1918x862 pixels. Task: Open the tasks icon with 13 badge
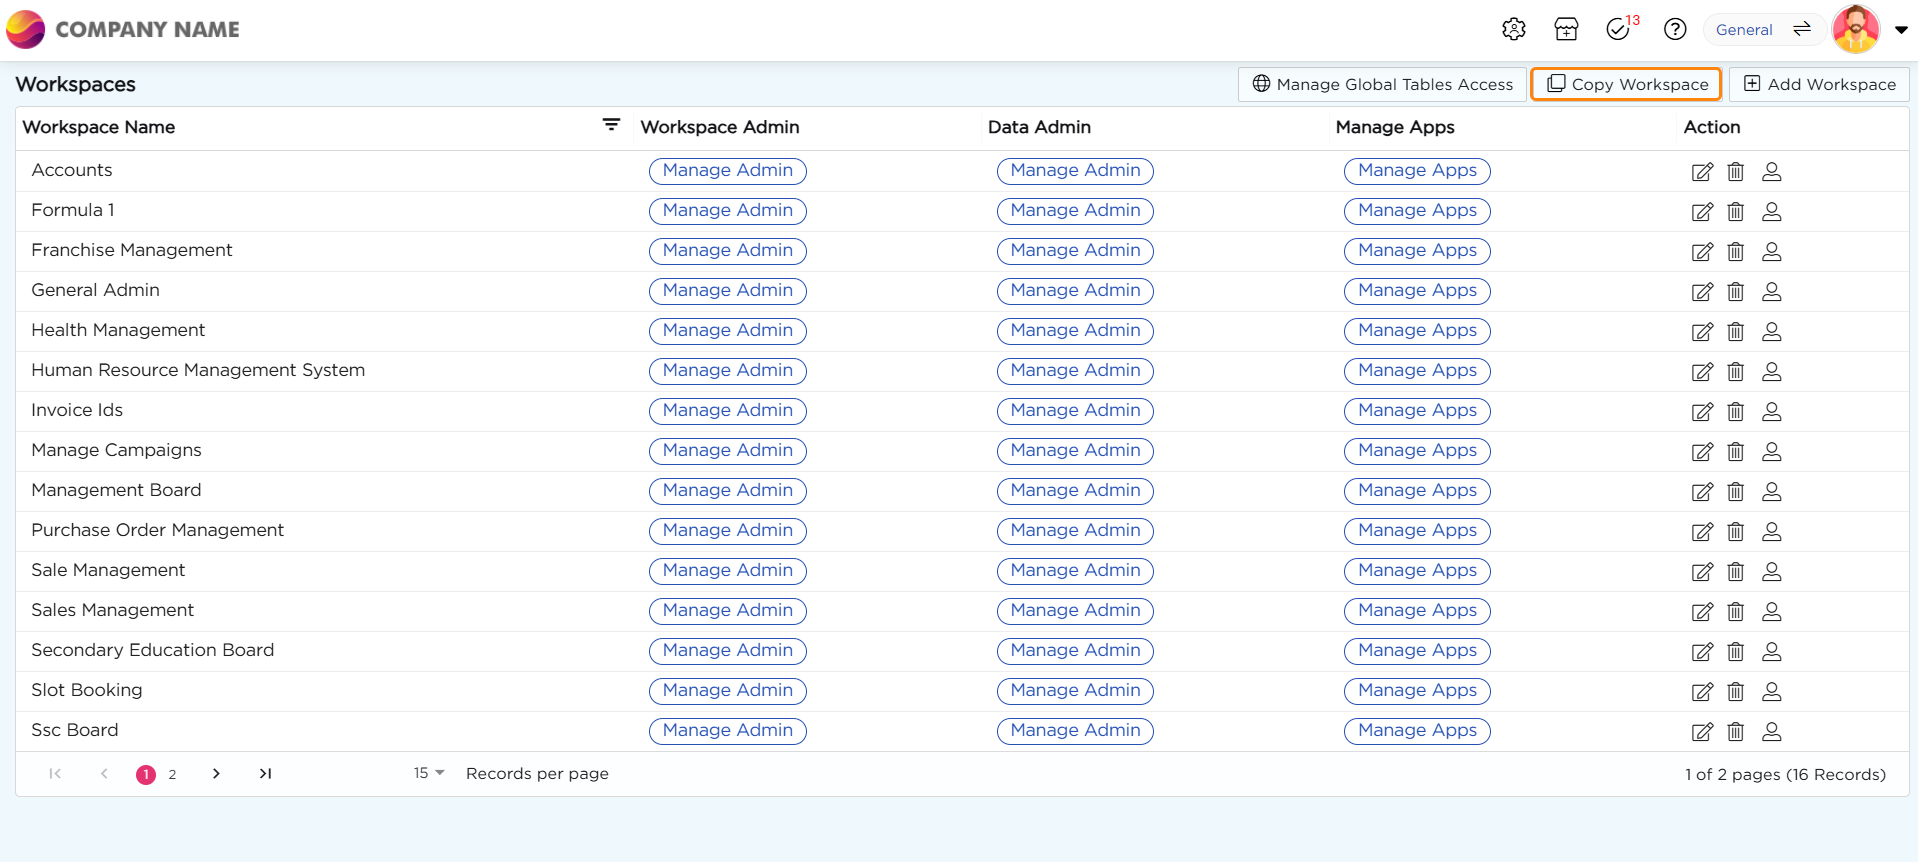pyautogui.click(x=1618, y=30)
